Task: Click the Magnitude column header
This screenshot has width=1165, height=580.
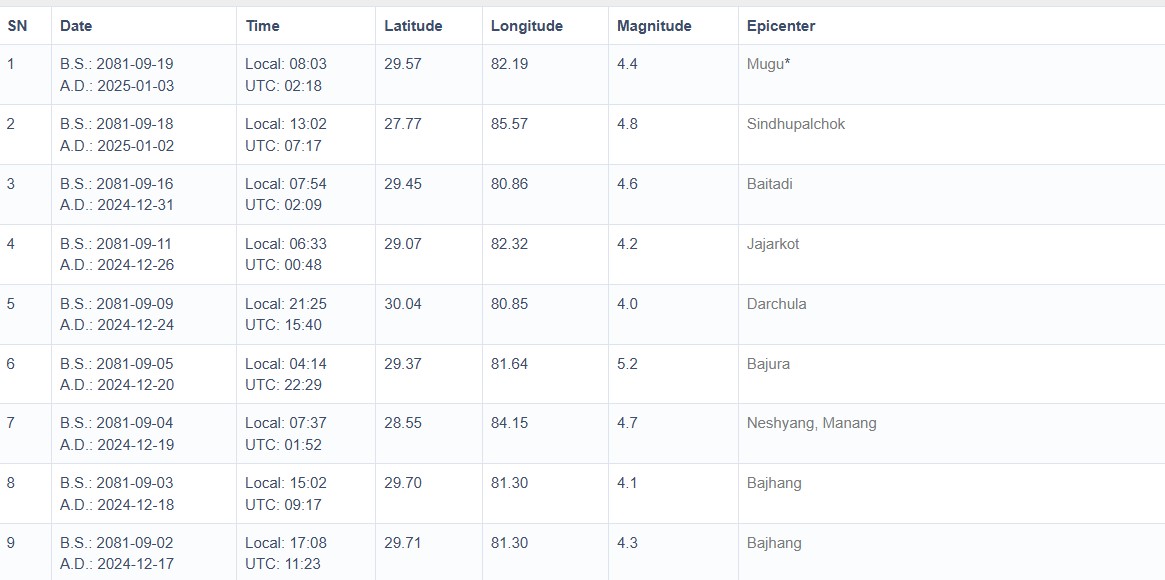Action: pyautogui.click(x=654, y=26)
